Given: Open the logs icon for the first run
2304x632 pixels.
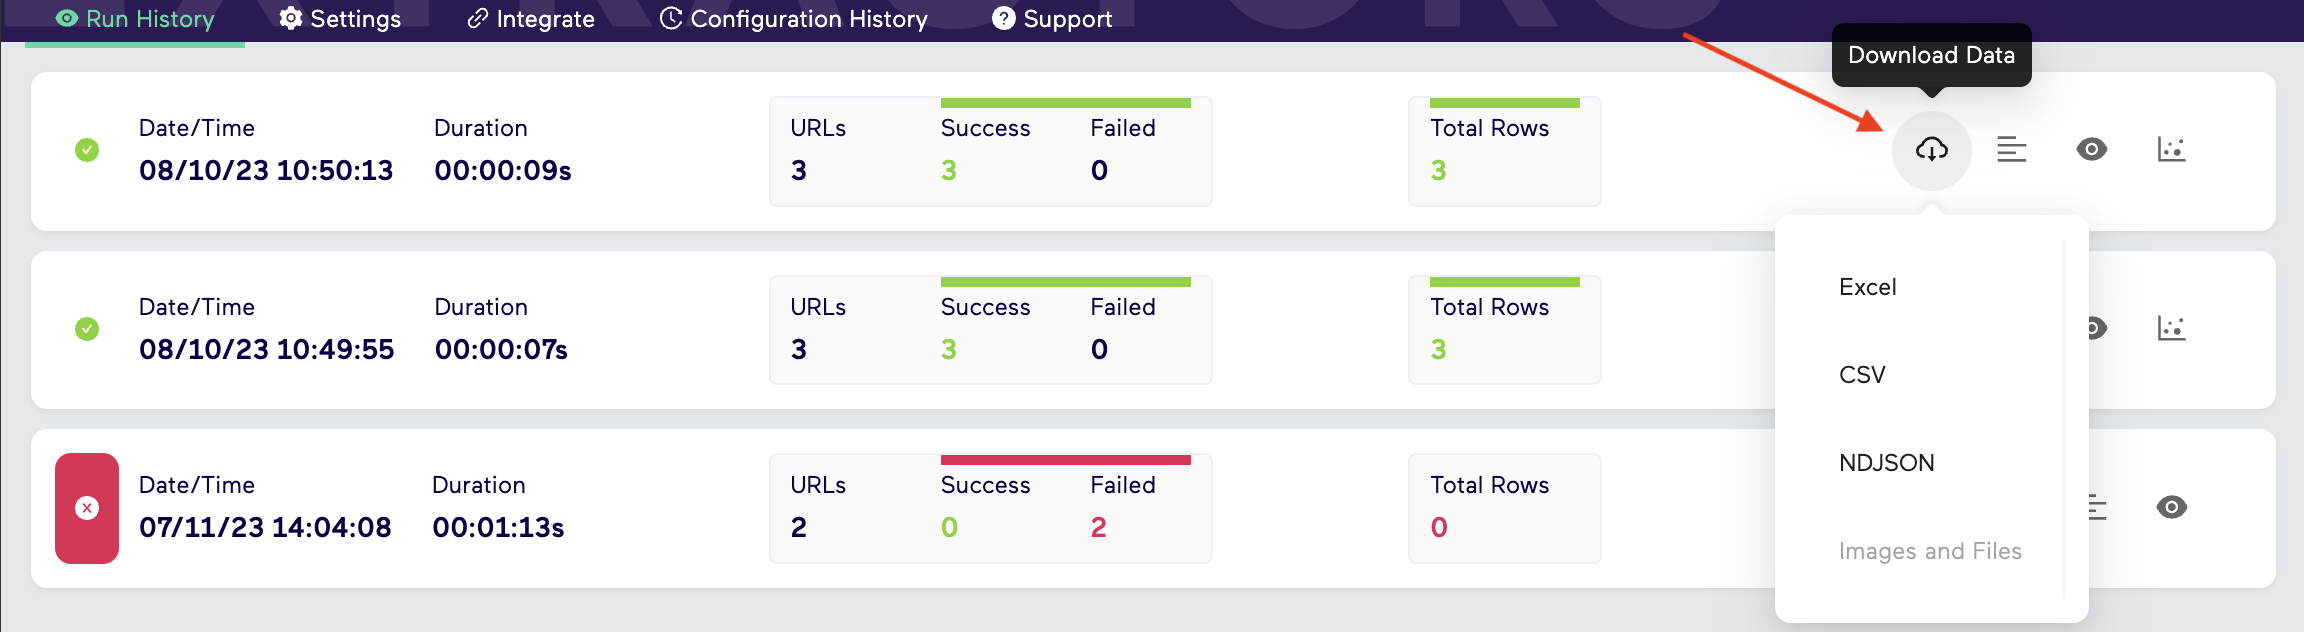Looking at the screenshot, I should coord(2011,150).
